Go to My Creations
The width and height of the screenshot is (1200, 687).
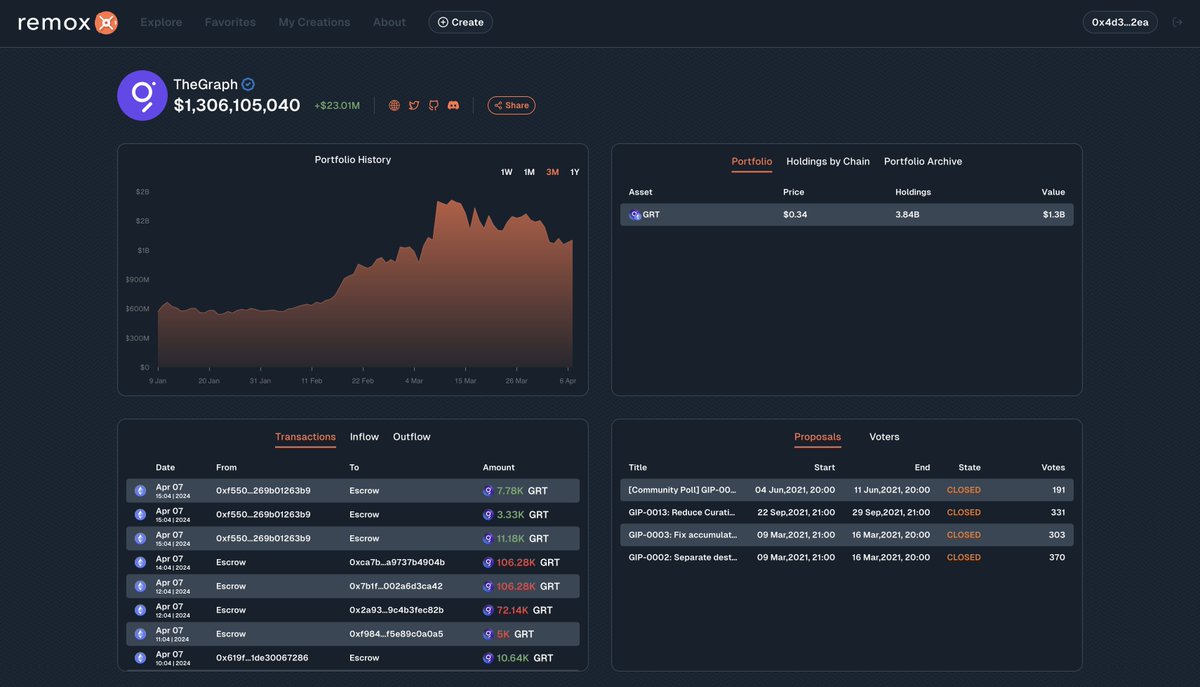pyautogui.click(x=314, y=22)
